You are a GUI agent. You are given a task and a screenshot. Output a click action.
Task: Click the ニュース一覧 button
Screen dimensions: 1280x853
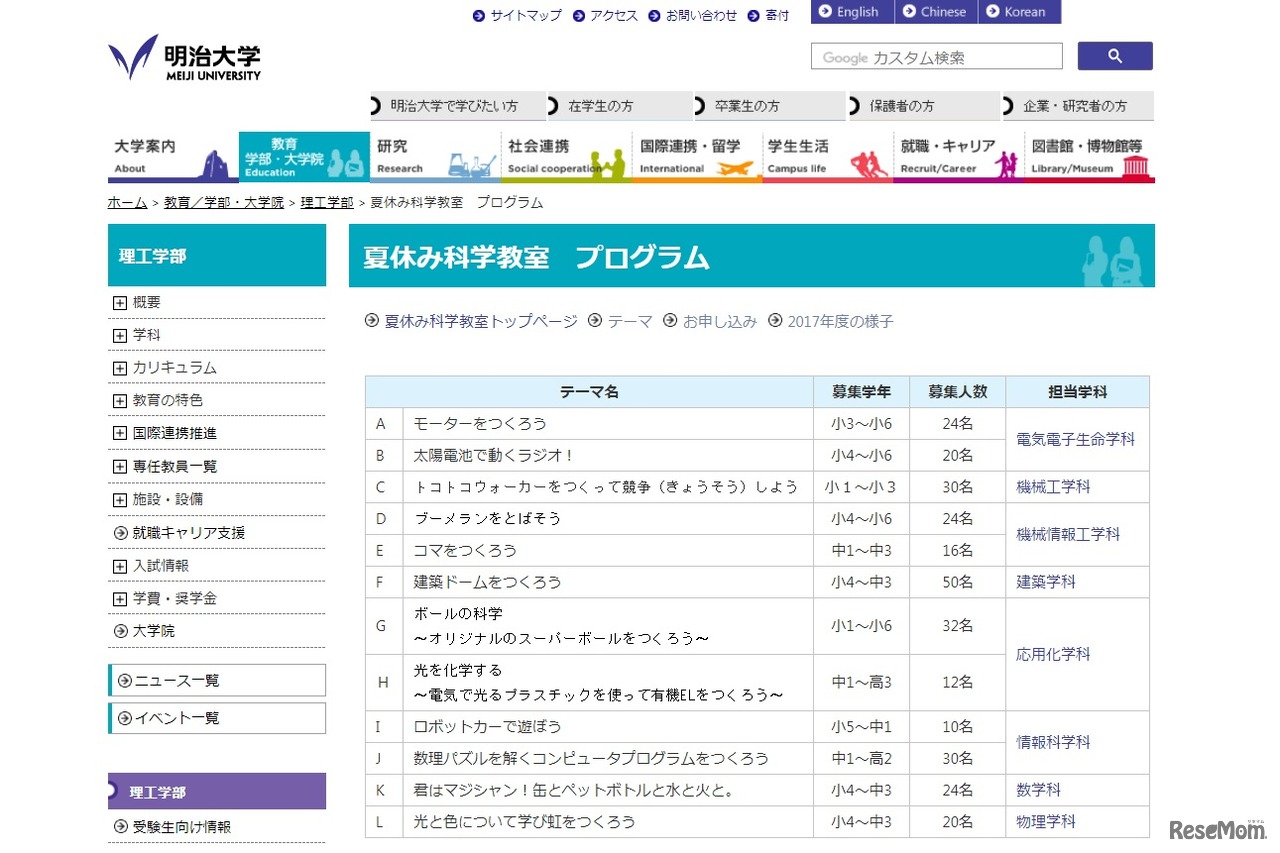[217, 680]
